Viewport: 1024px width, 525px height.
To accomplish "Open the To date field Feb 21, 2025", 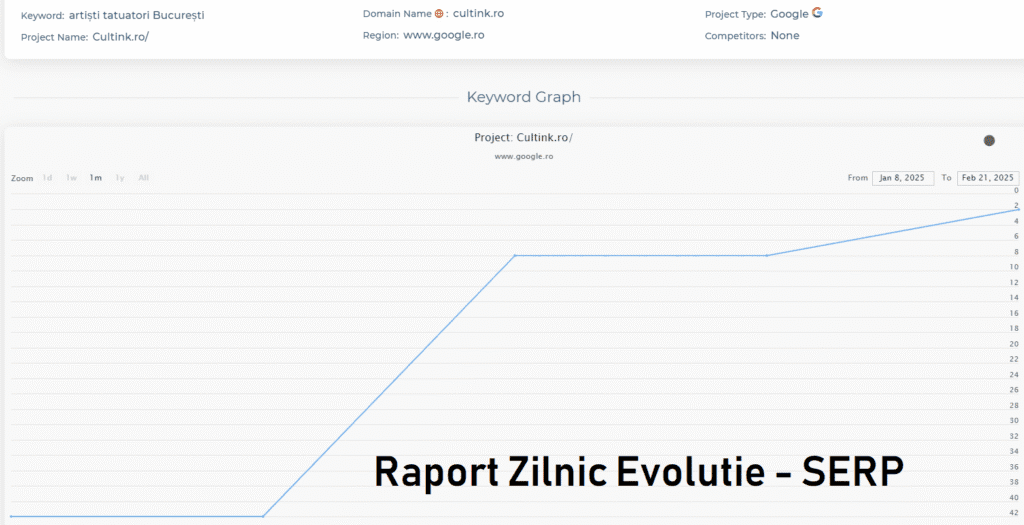I will click(x=987, y=178).
